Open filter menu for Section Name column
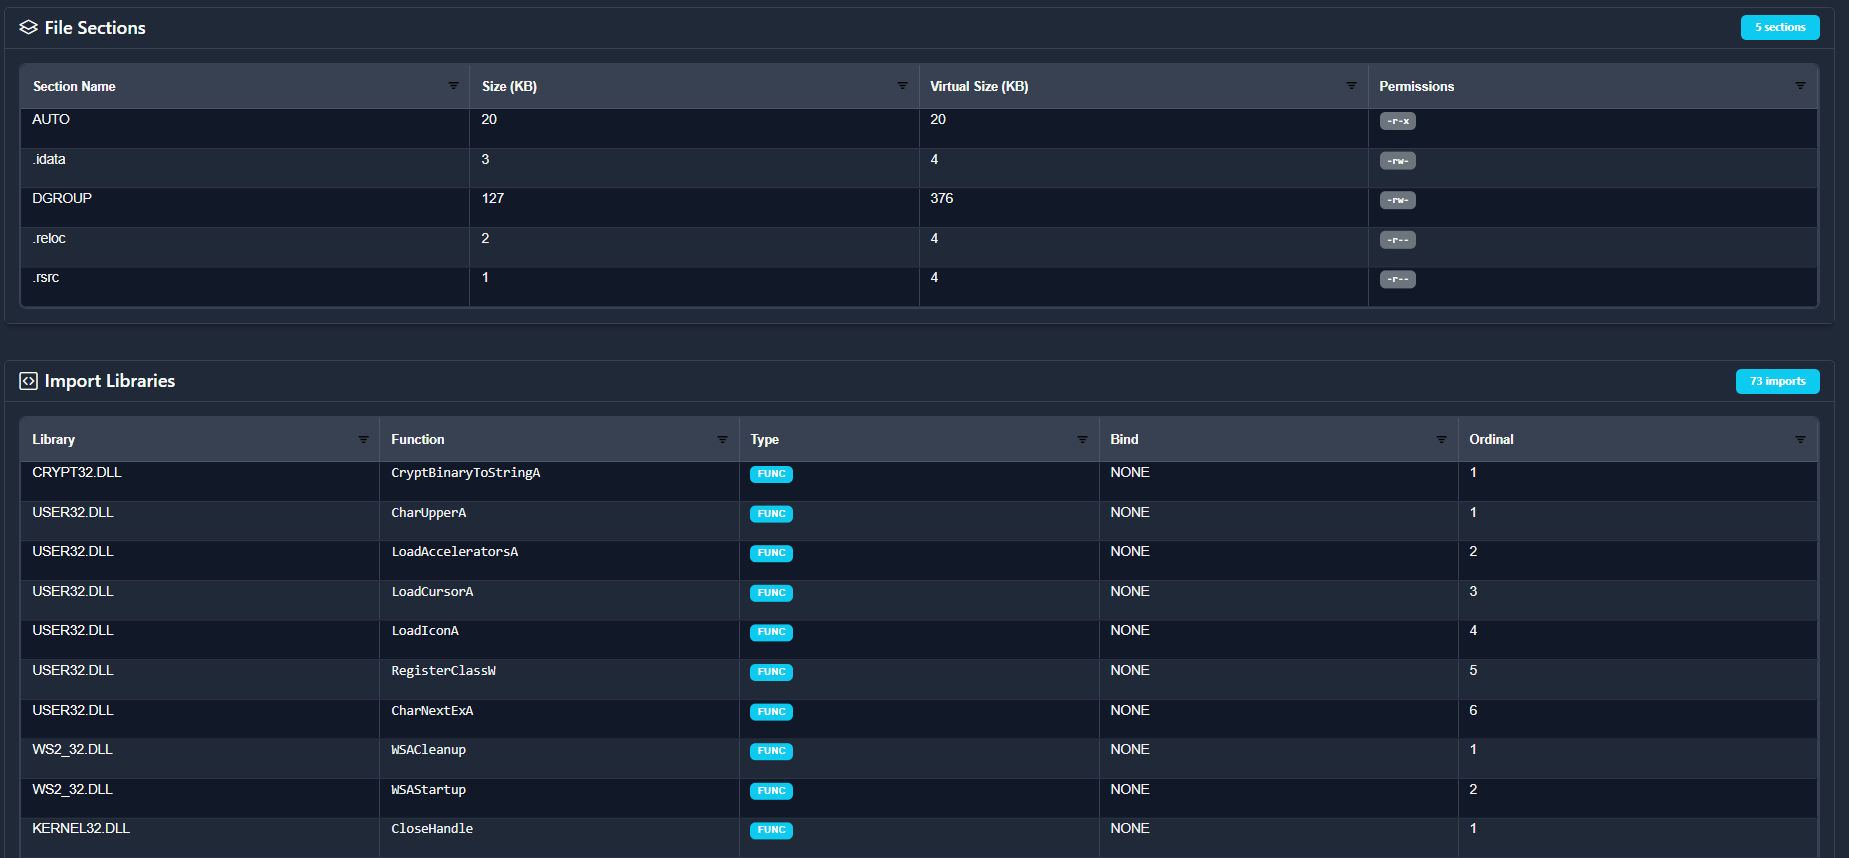Image resolution: width=1849 pixels, height=858 pixels. pos(453,86)
